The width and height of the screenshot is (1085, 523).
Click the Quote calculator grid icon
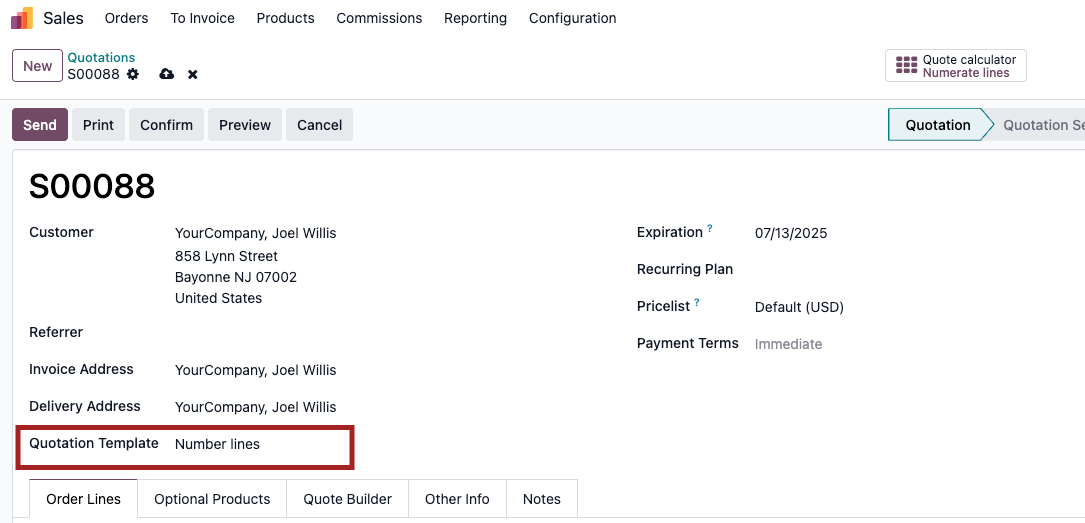click(x=906, y=66)
